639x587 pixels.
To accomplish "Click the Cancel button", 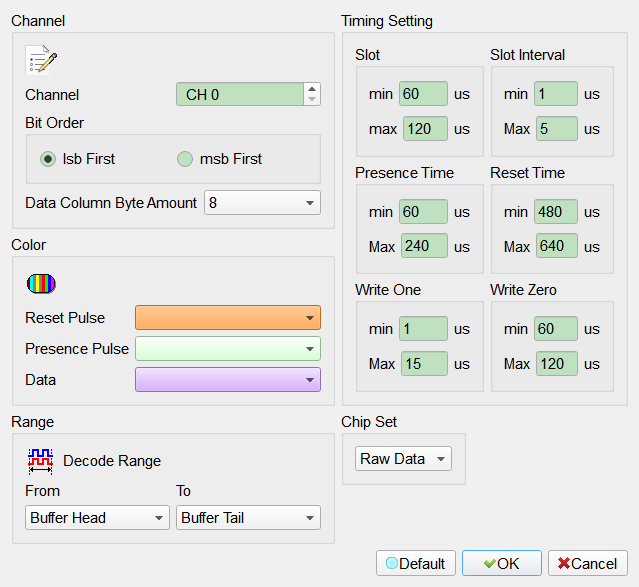I will point(588,563).
